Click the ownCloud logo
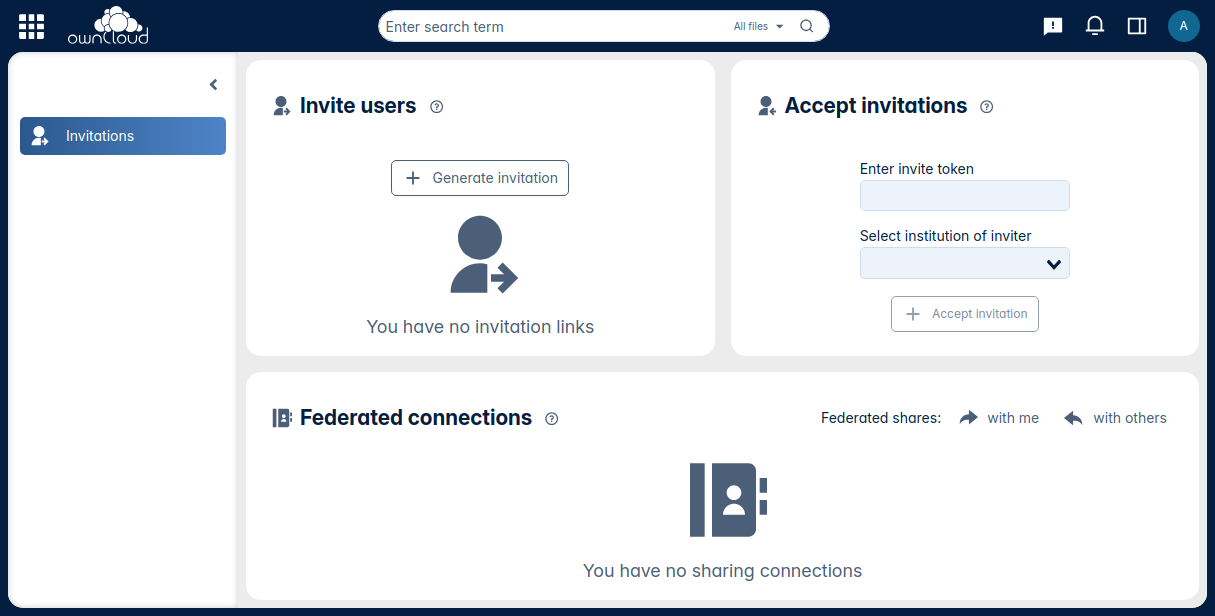This screenshot has height=616, width=1215. point(110,26)
